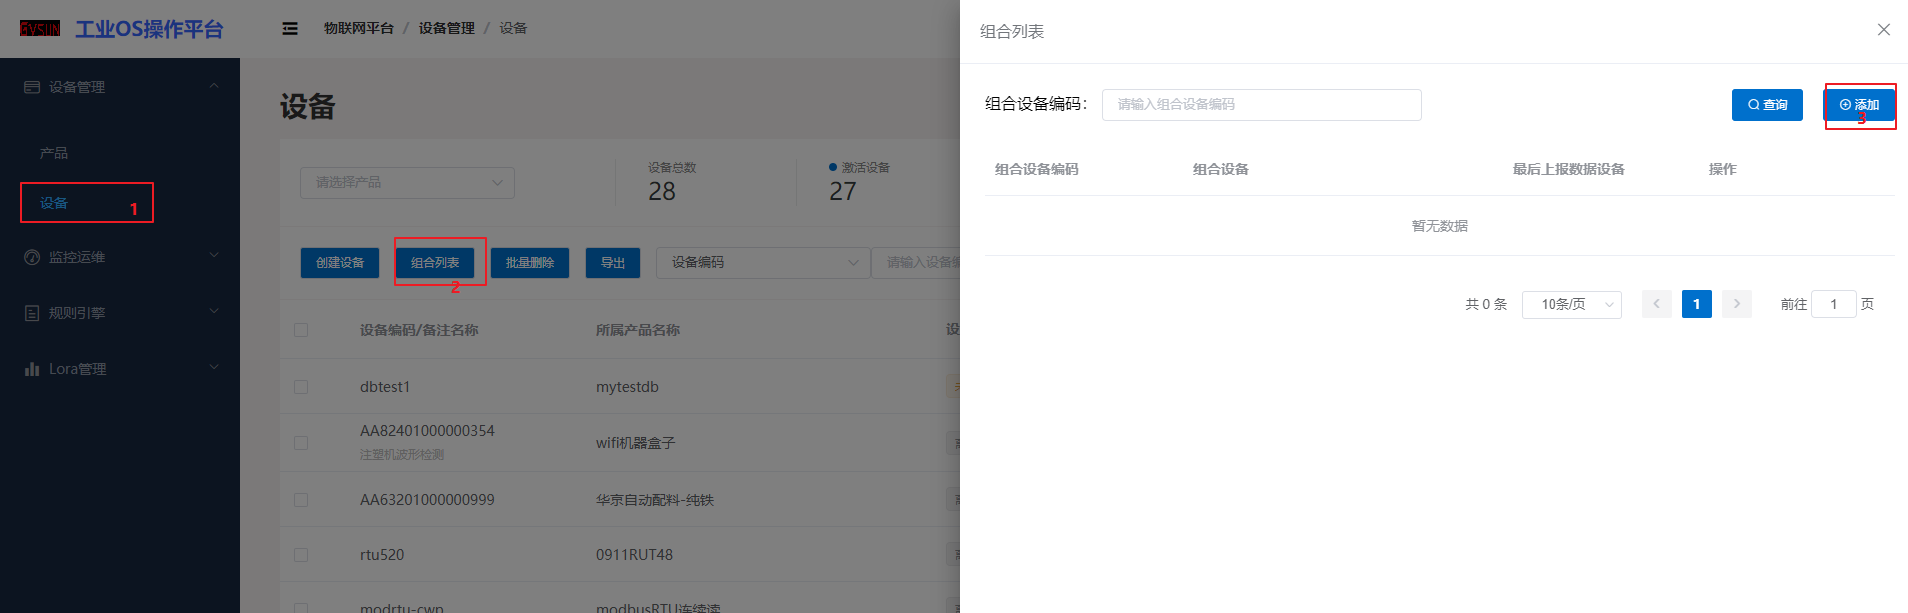Screen dimensions: 1908x613
Task: Select 设备 in the sidebar
Action: pyautogui.click(x=54, y=203)
